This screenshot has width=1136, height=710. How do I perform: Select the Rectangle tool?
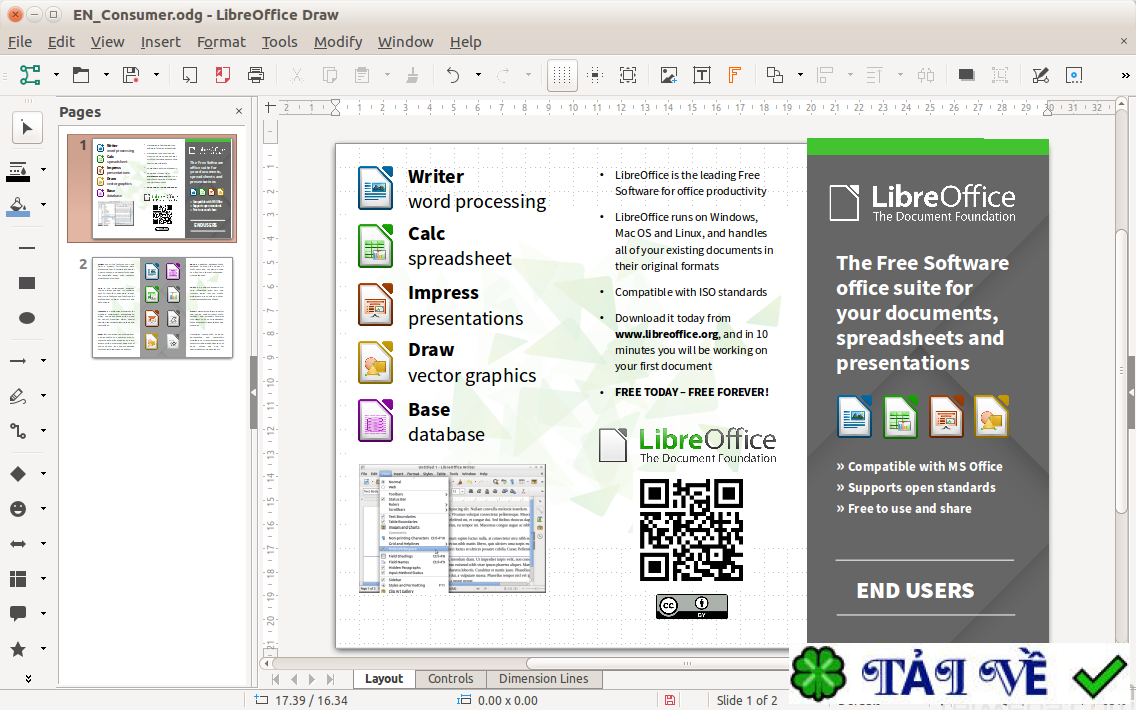[x=27, y=281]
